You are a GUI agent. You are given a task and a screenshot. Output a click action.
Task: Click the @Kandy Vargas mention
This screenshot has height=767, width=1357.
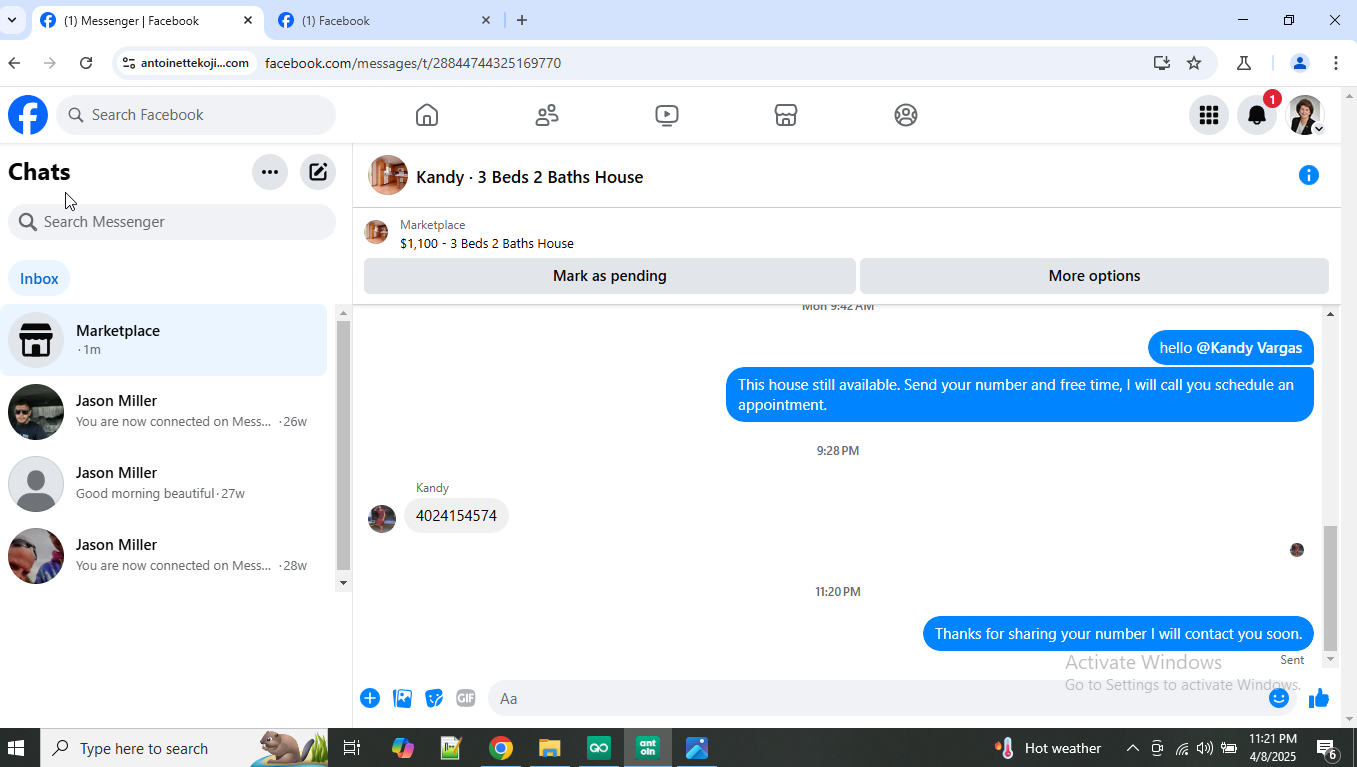click(1249, 348)
